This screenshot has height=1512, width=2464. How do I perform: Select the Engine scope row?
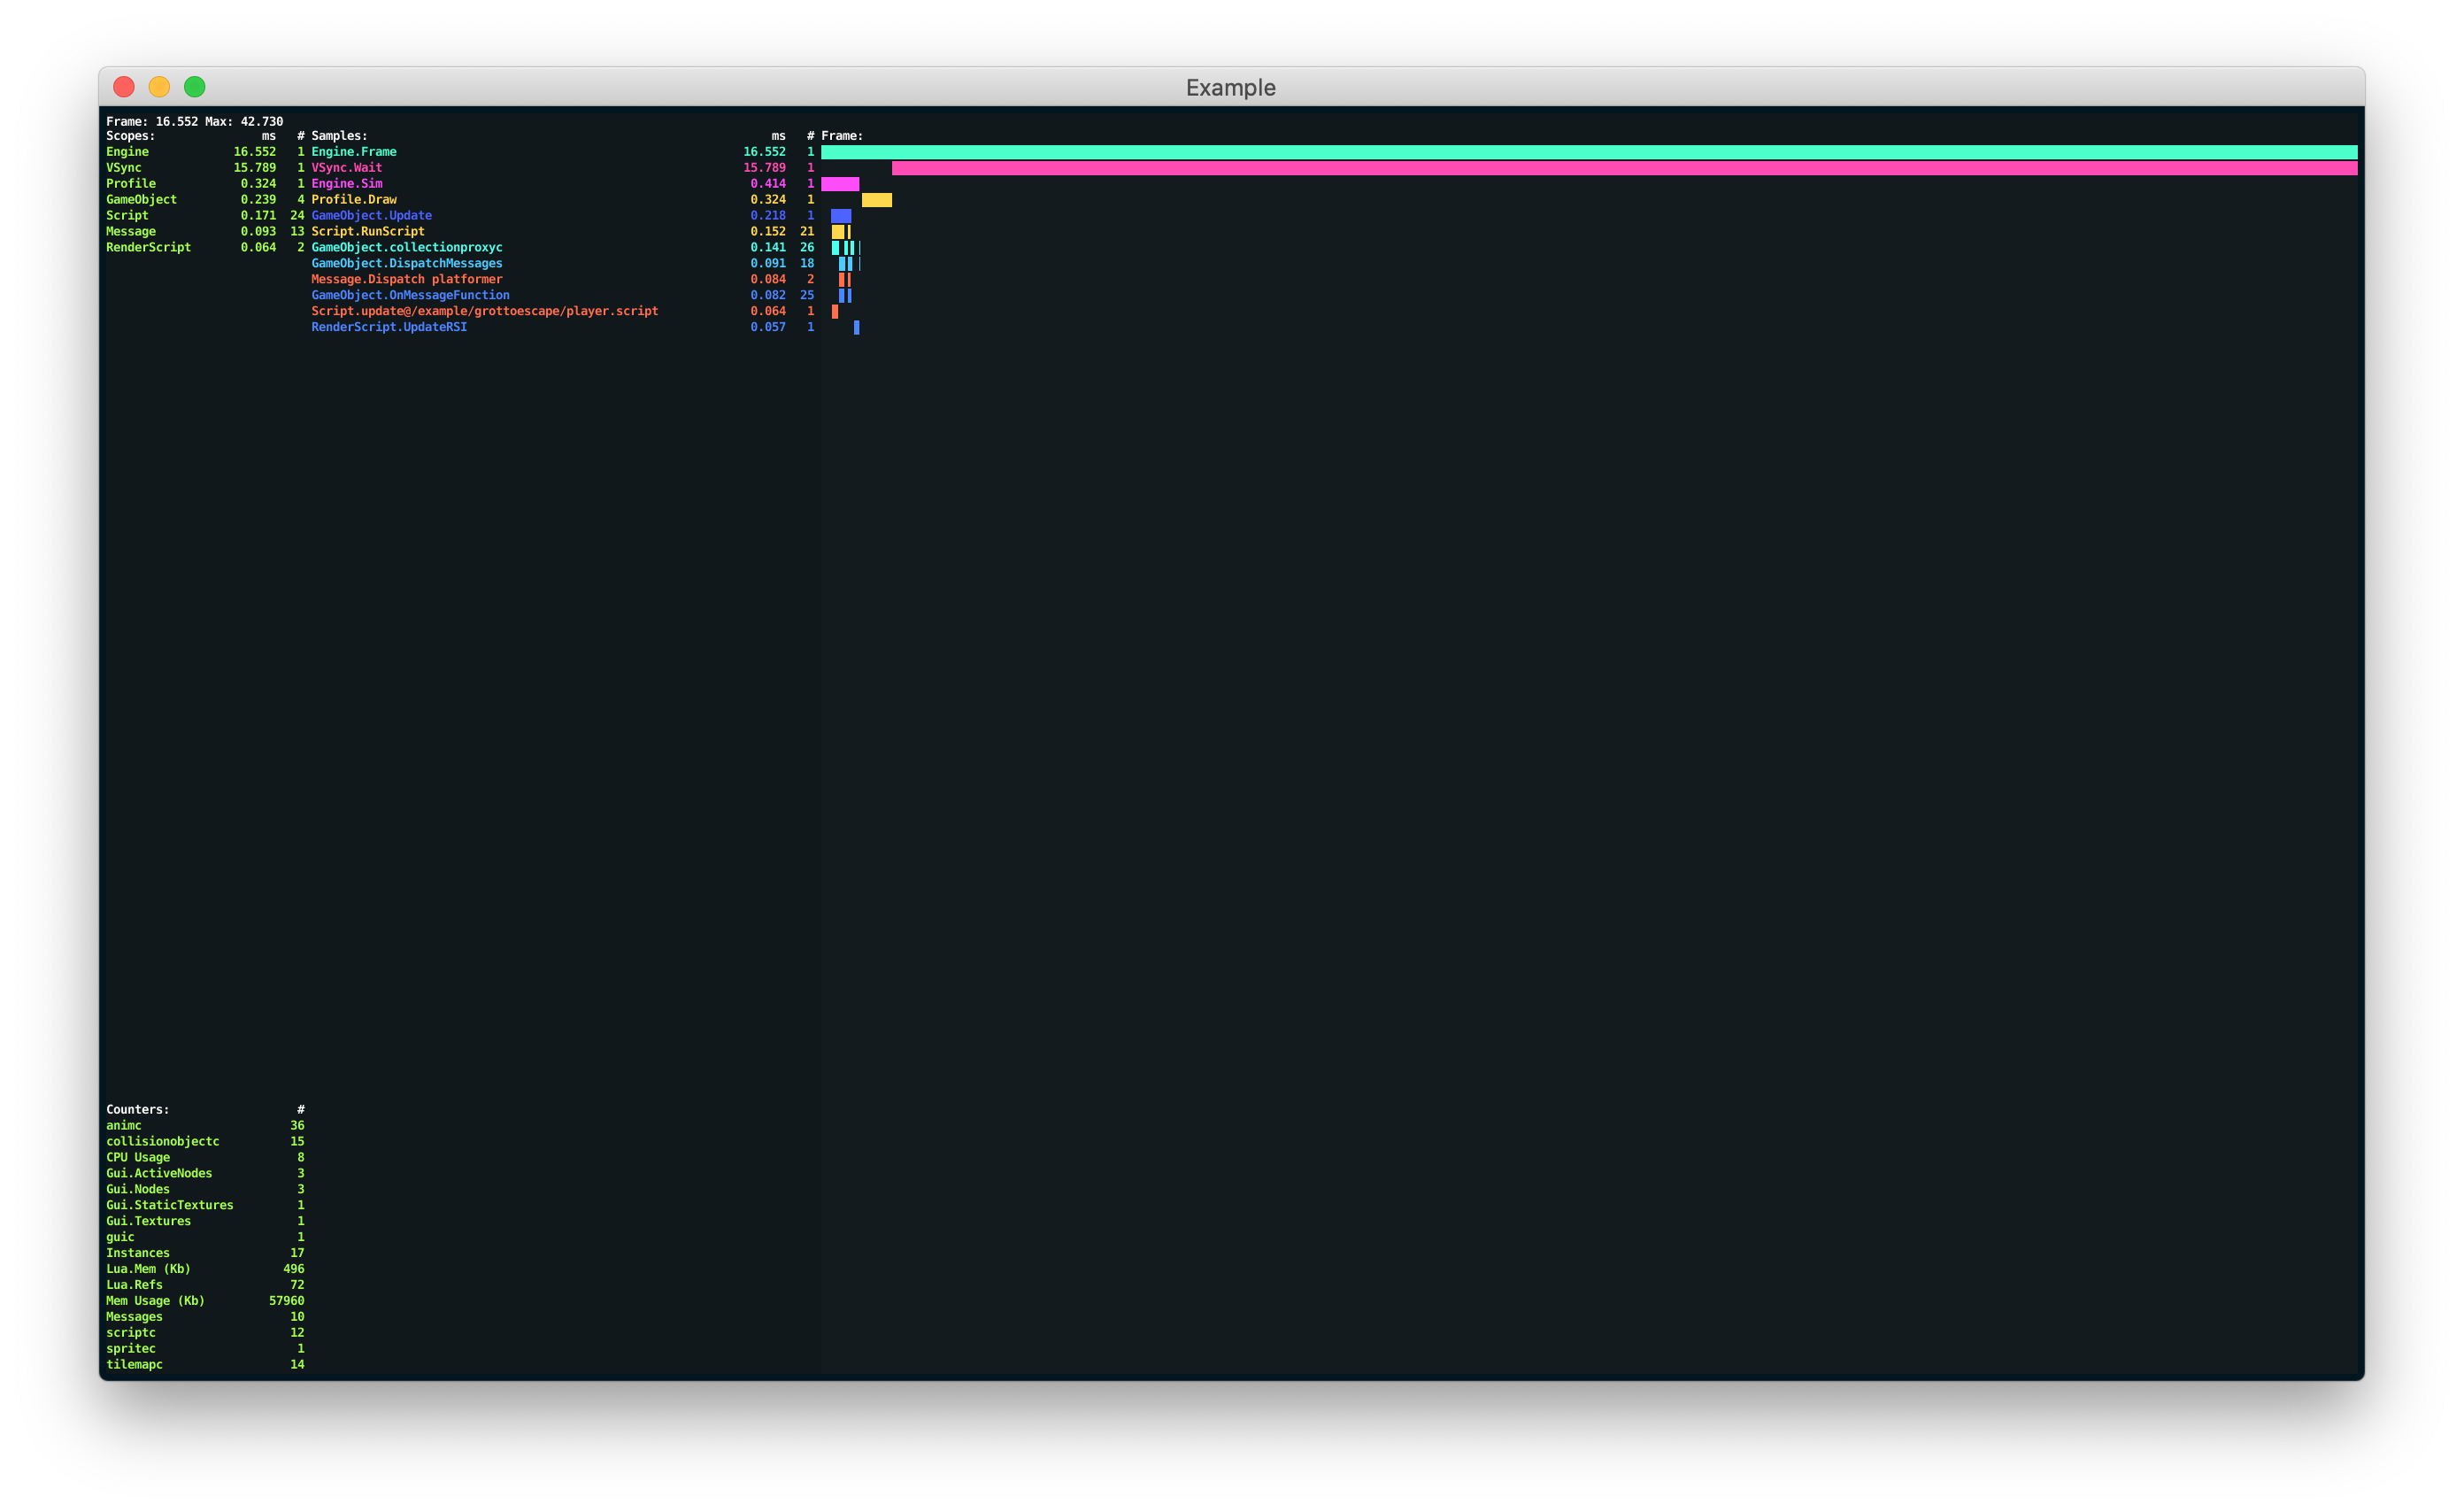126,151
